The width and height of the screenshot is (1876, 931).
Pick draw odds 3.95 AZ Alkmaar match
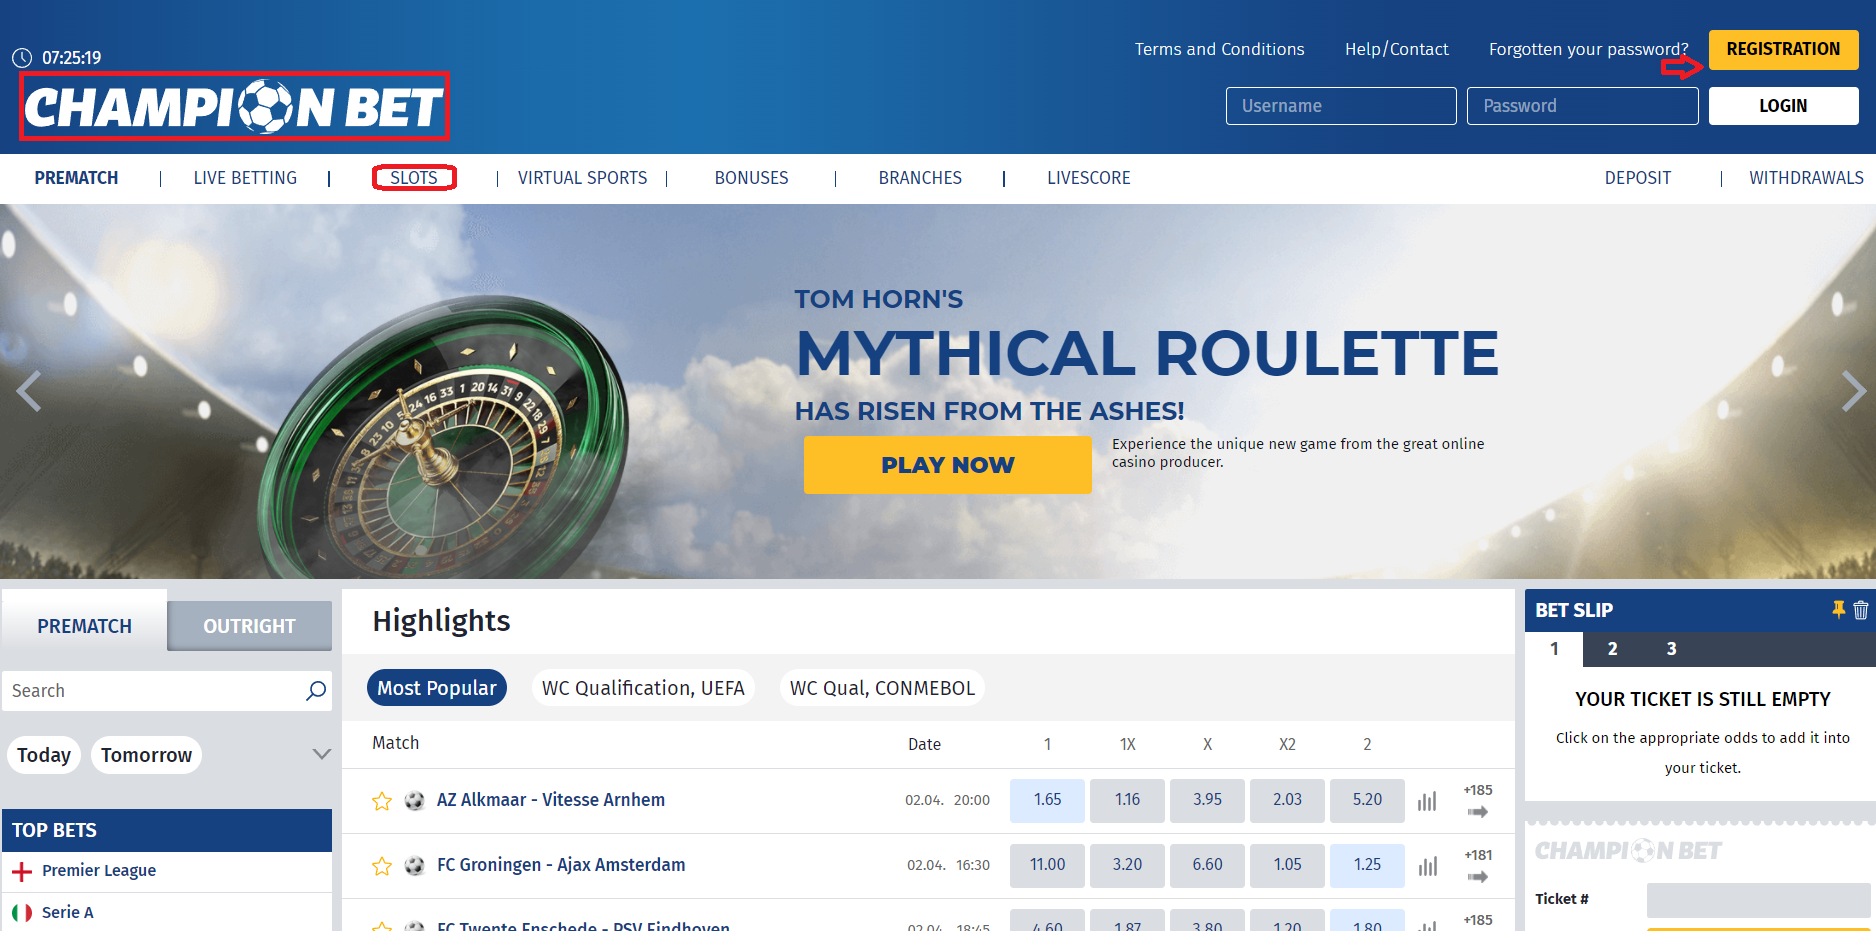pyautogui.click(x=1207, y=800)
